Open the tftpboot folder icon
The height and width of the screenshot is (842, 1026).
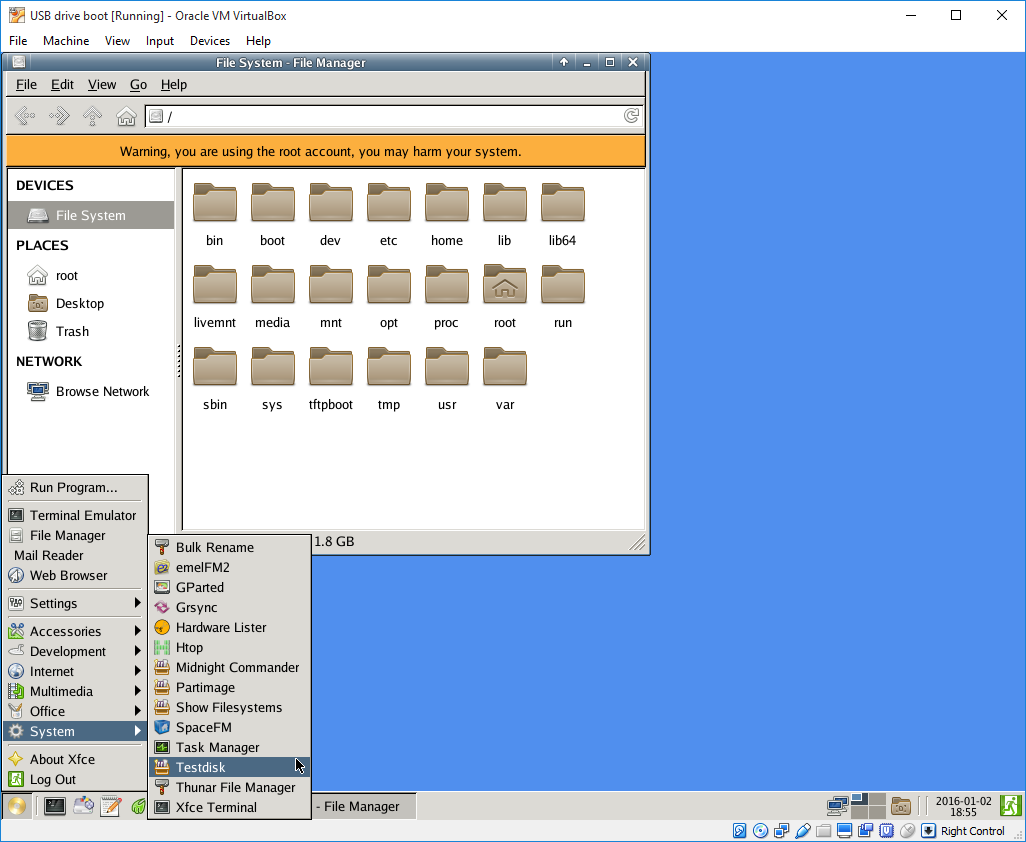click(330, 366)
